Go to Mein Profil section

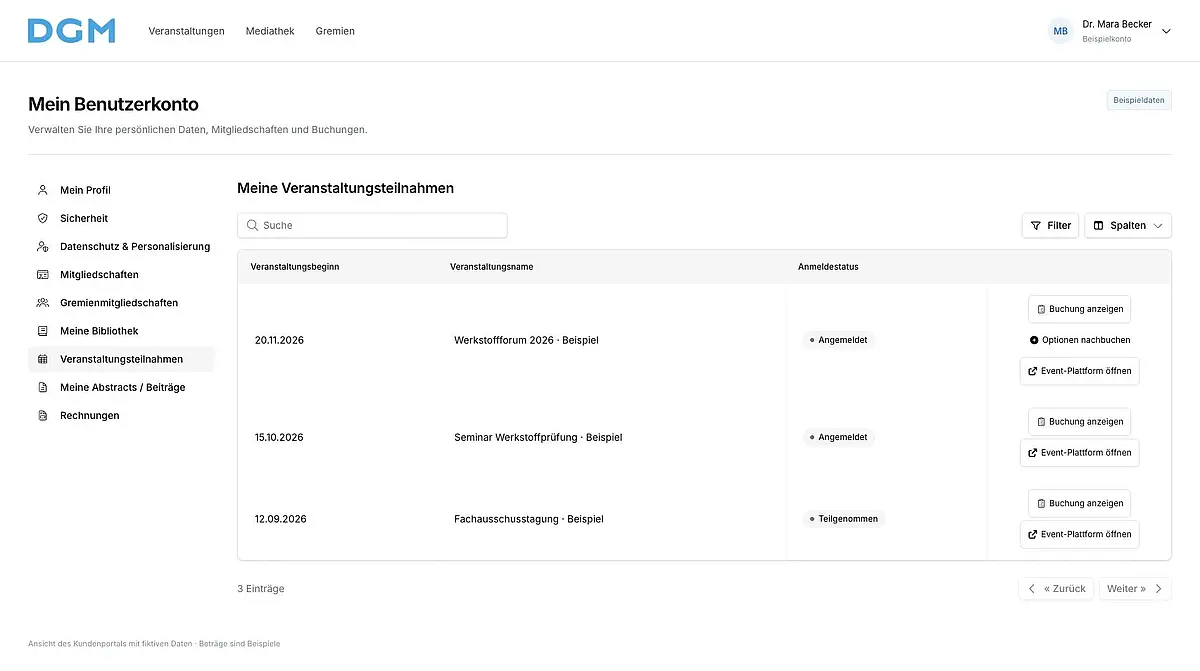[121, 190]
